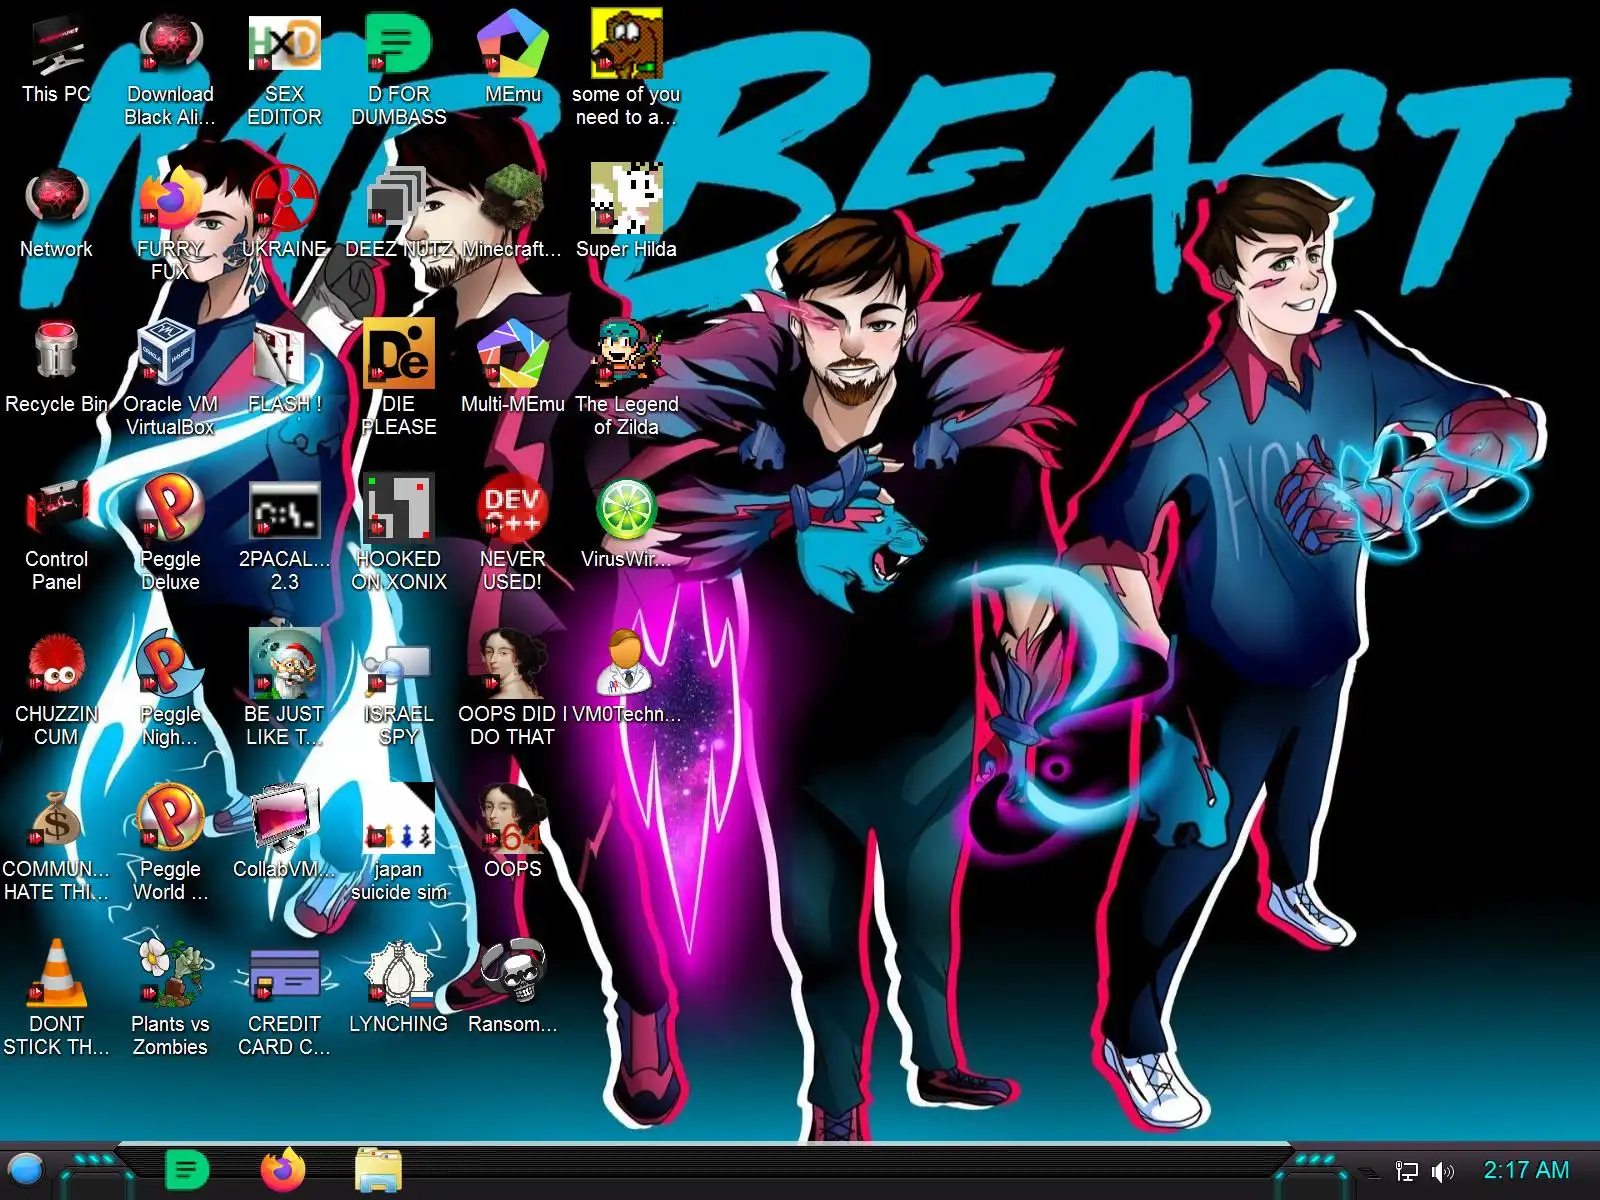Open File Explorer from the taskbar
1600x1200 pixels.
click(379, 1170)
